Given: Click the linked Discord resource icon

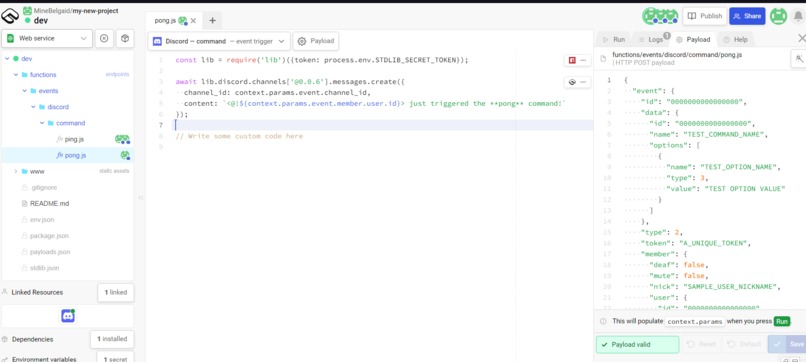Looking at the screenshot, I should 68,316.
